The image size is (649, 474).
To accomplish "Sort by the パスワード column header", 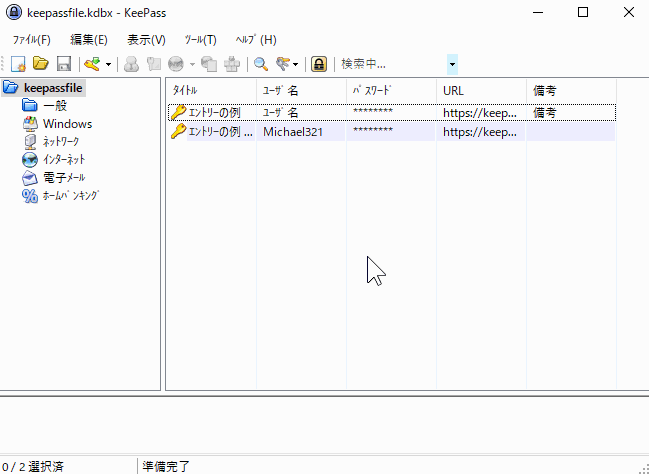I will point(392,90).
